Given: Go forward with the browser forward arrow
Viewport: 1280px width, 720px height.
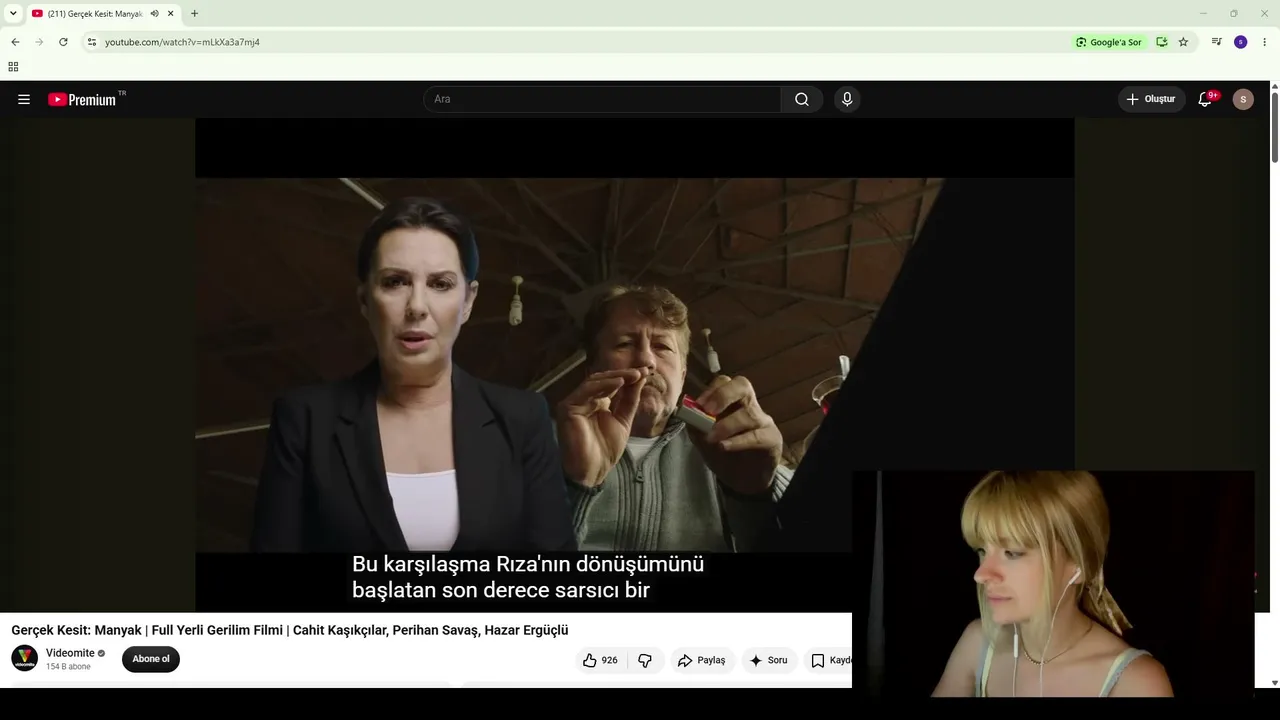Looking at the screenshot, I should tap(39, 42).
